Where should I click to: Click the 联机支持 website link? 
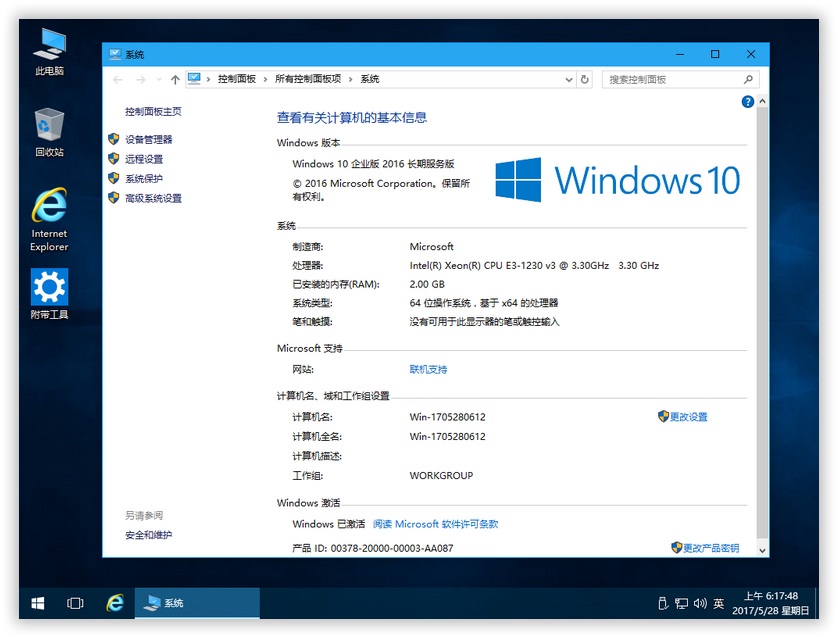(x=428, y=369)
